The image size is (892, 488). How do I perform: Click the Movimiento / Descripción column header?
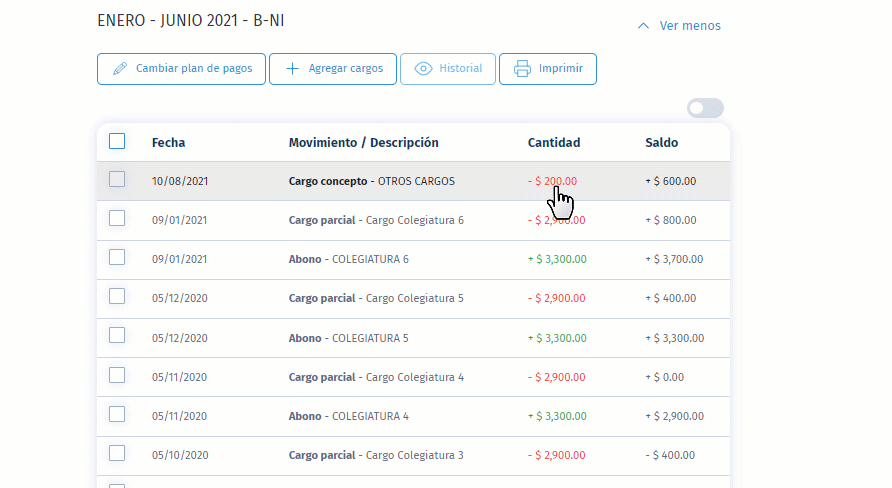364,143
